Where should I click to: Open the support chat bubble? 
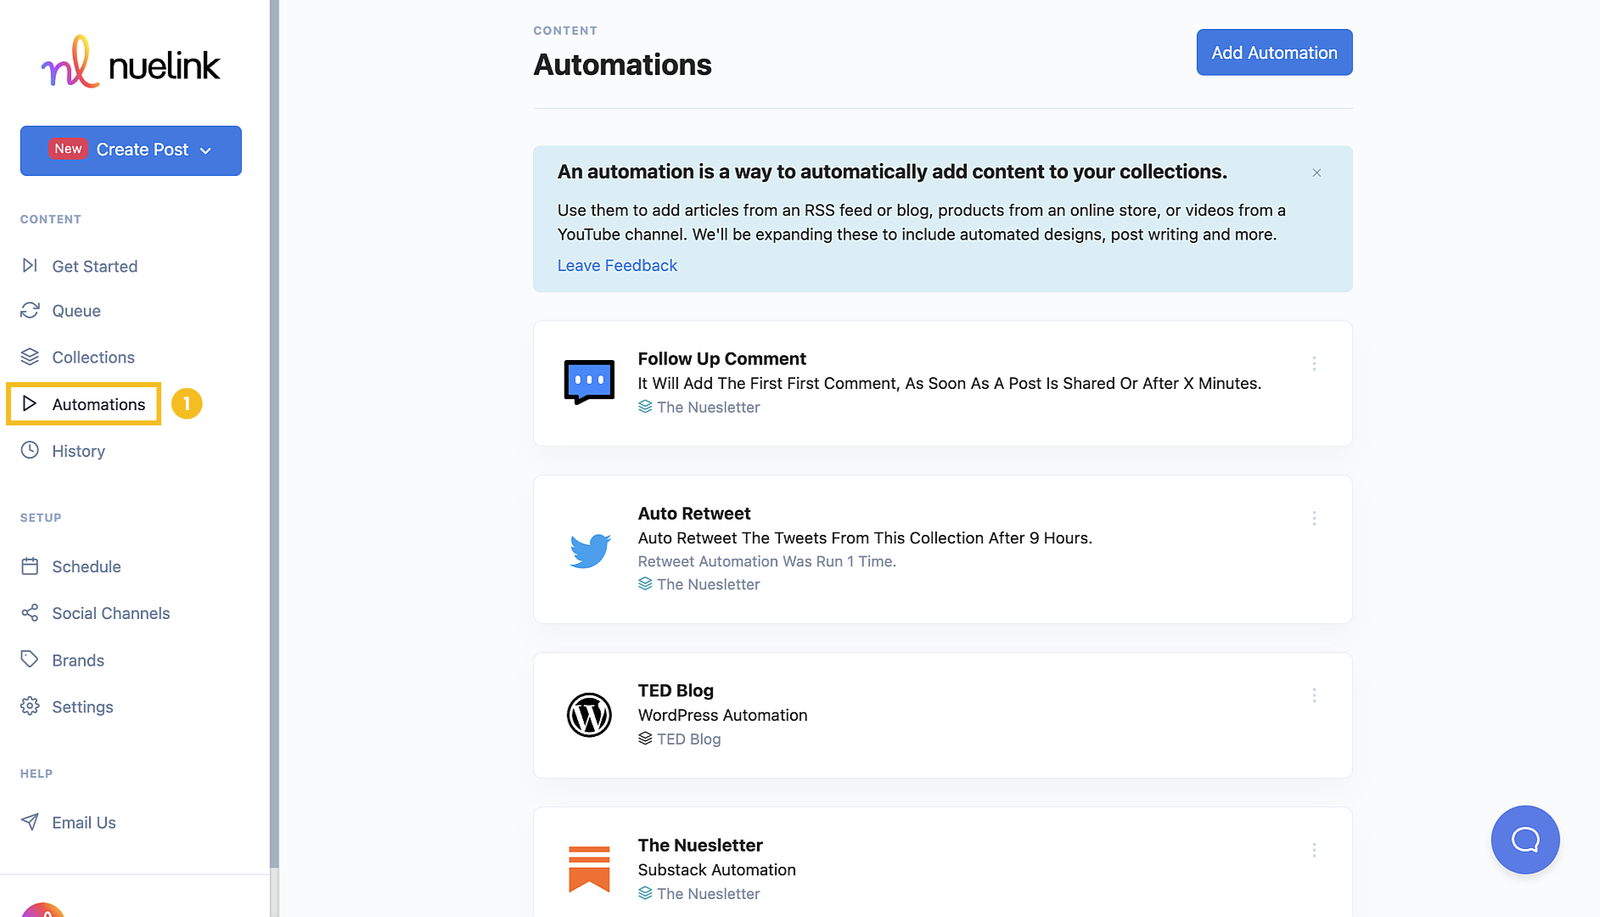point(1524,840)
